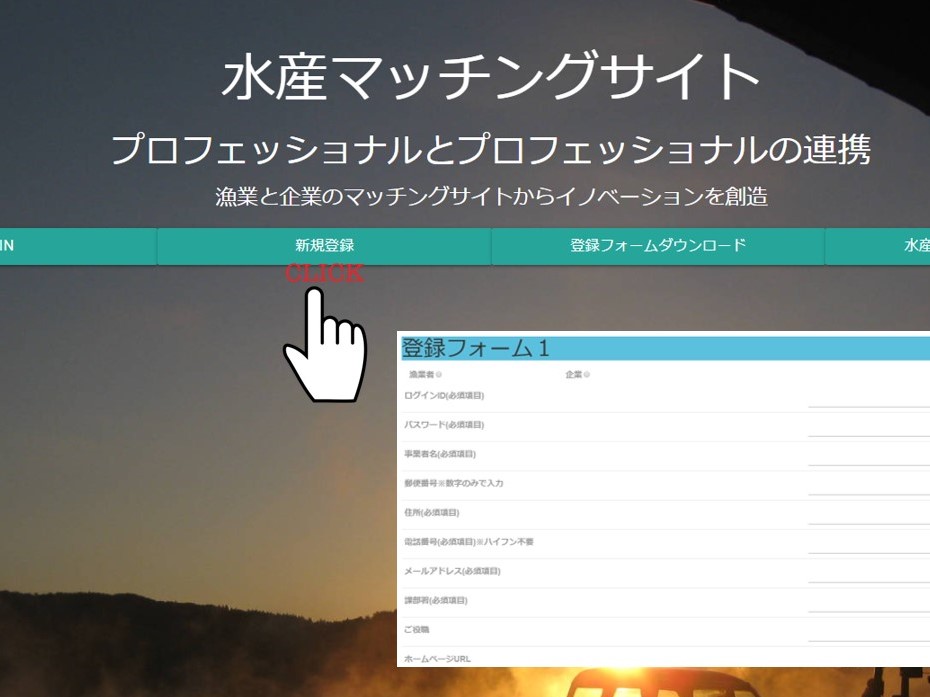Image resolution: width=930 pixels, height=697 pixels.
Task: Click into the ログインID input field
Action: point(868,397)
